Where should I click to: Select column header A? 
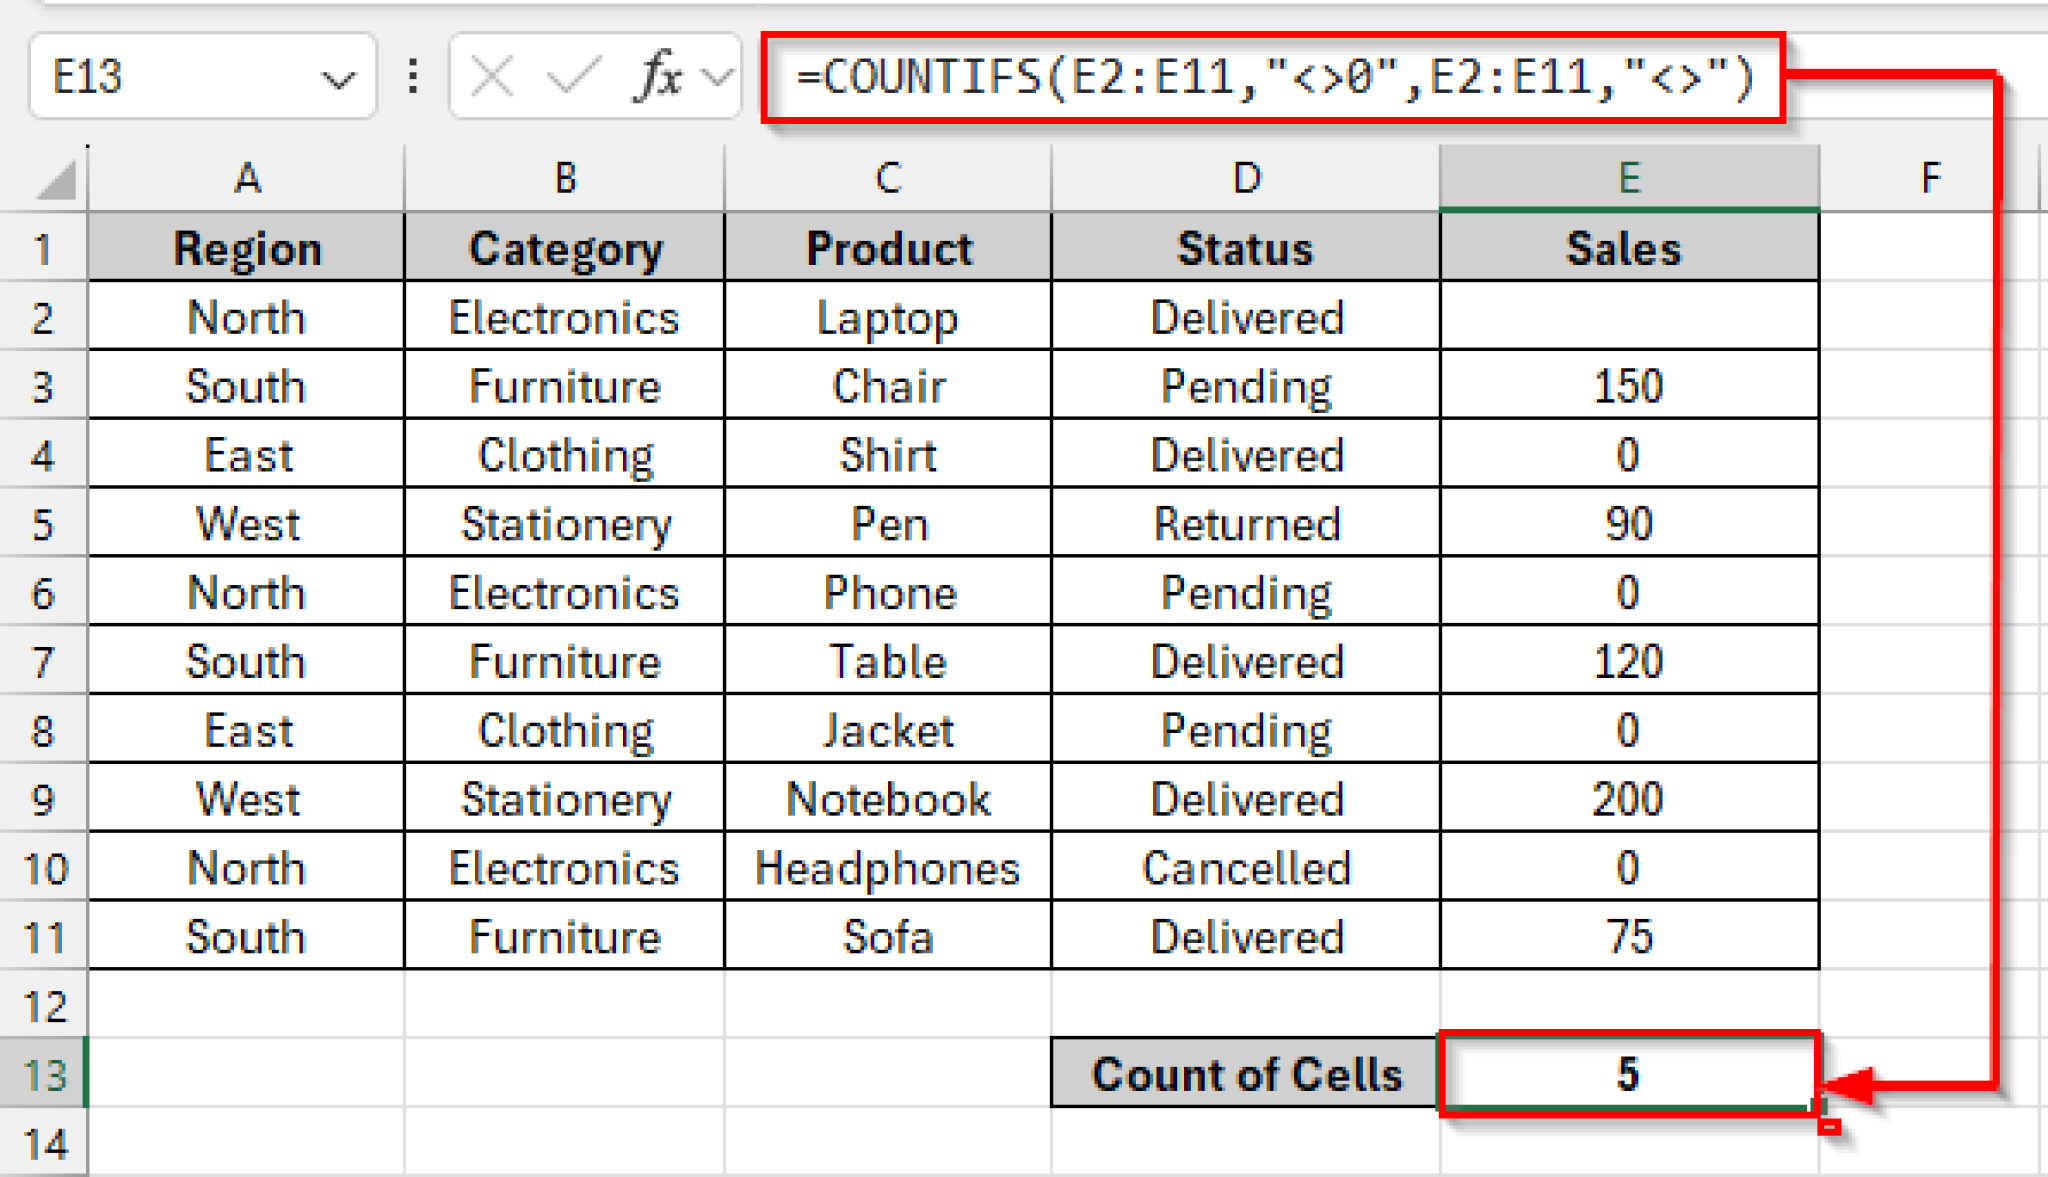[245, 177]
